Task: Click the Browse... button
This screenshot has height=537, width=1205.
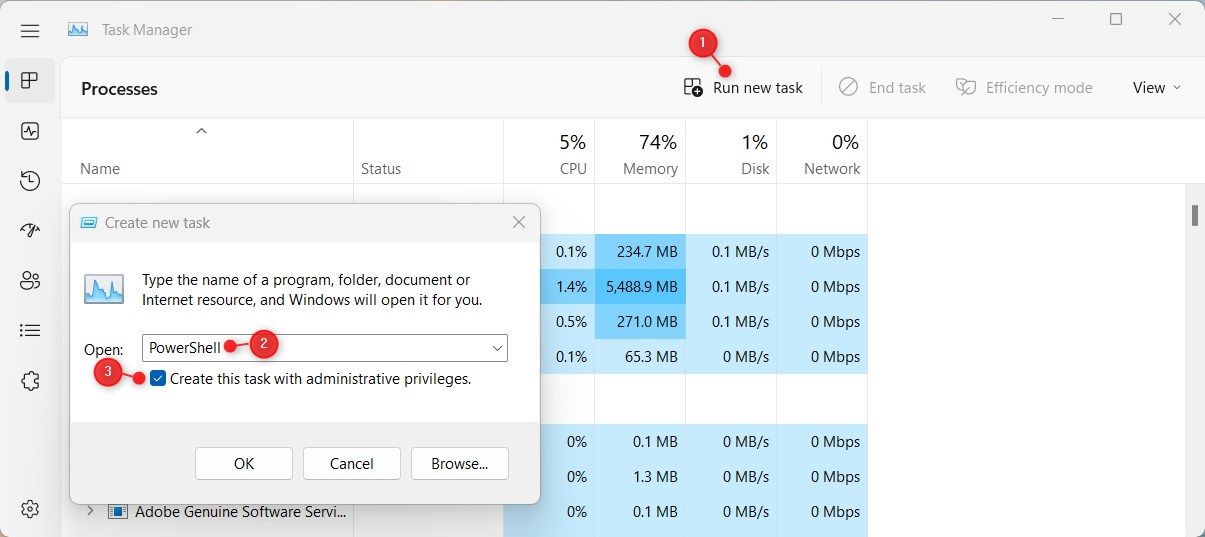Action: point(459,463)
